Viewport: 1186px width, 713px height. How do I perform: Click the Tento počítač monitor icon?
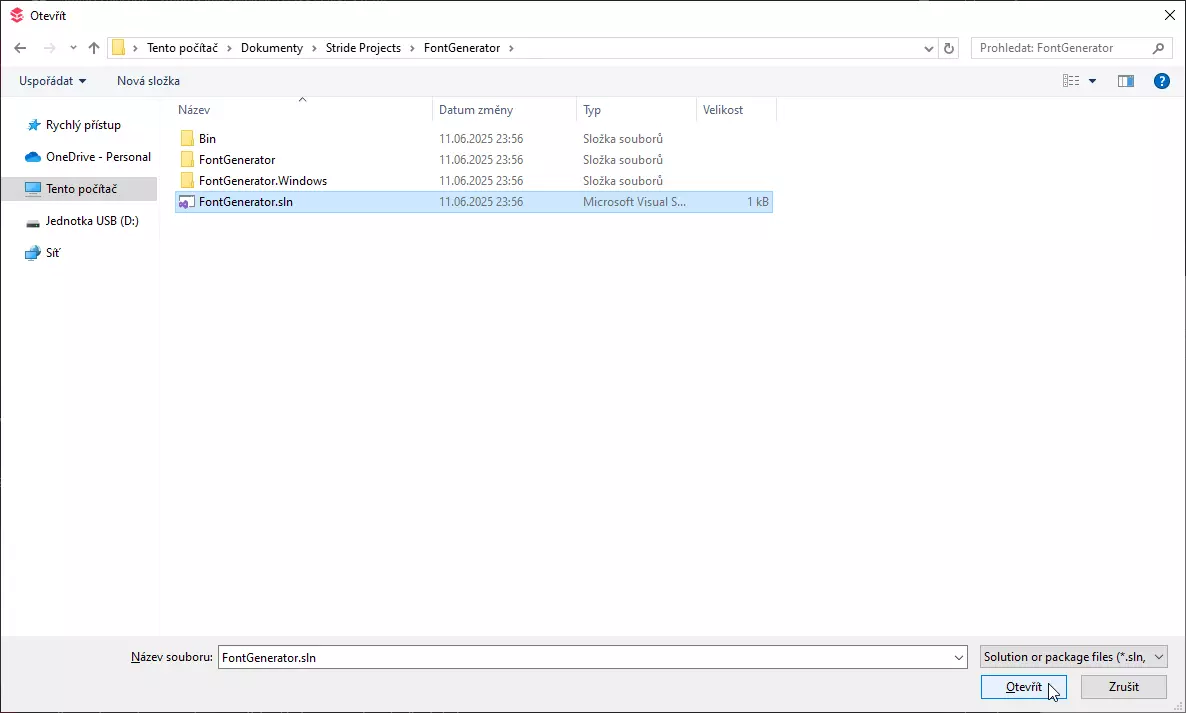click(33, 189)
